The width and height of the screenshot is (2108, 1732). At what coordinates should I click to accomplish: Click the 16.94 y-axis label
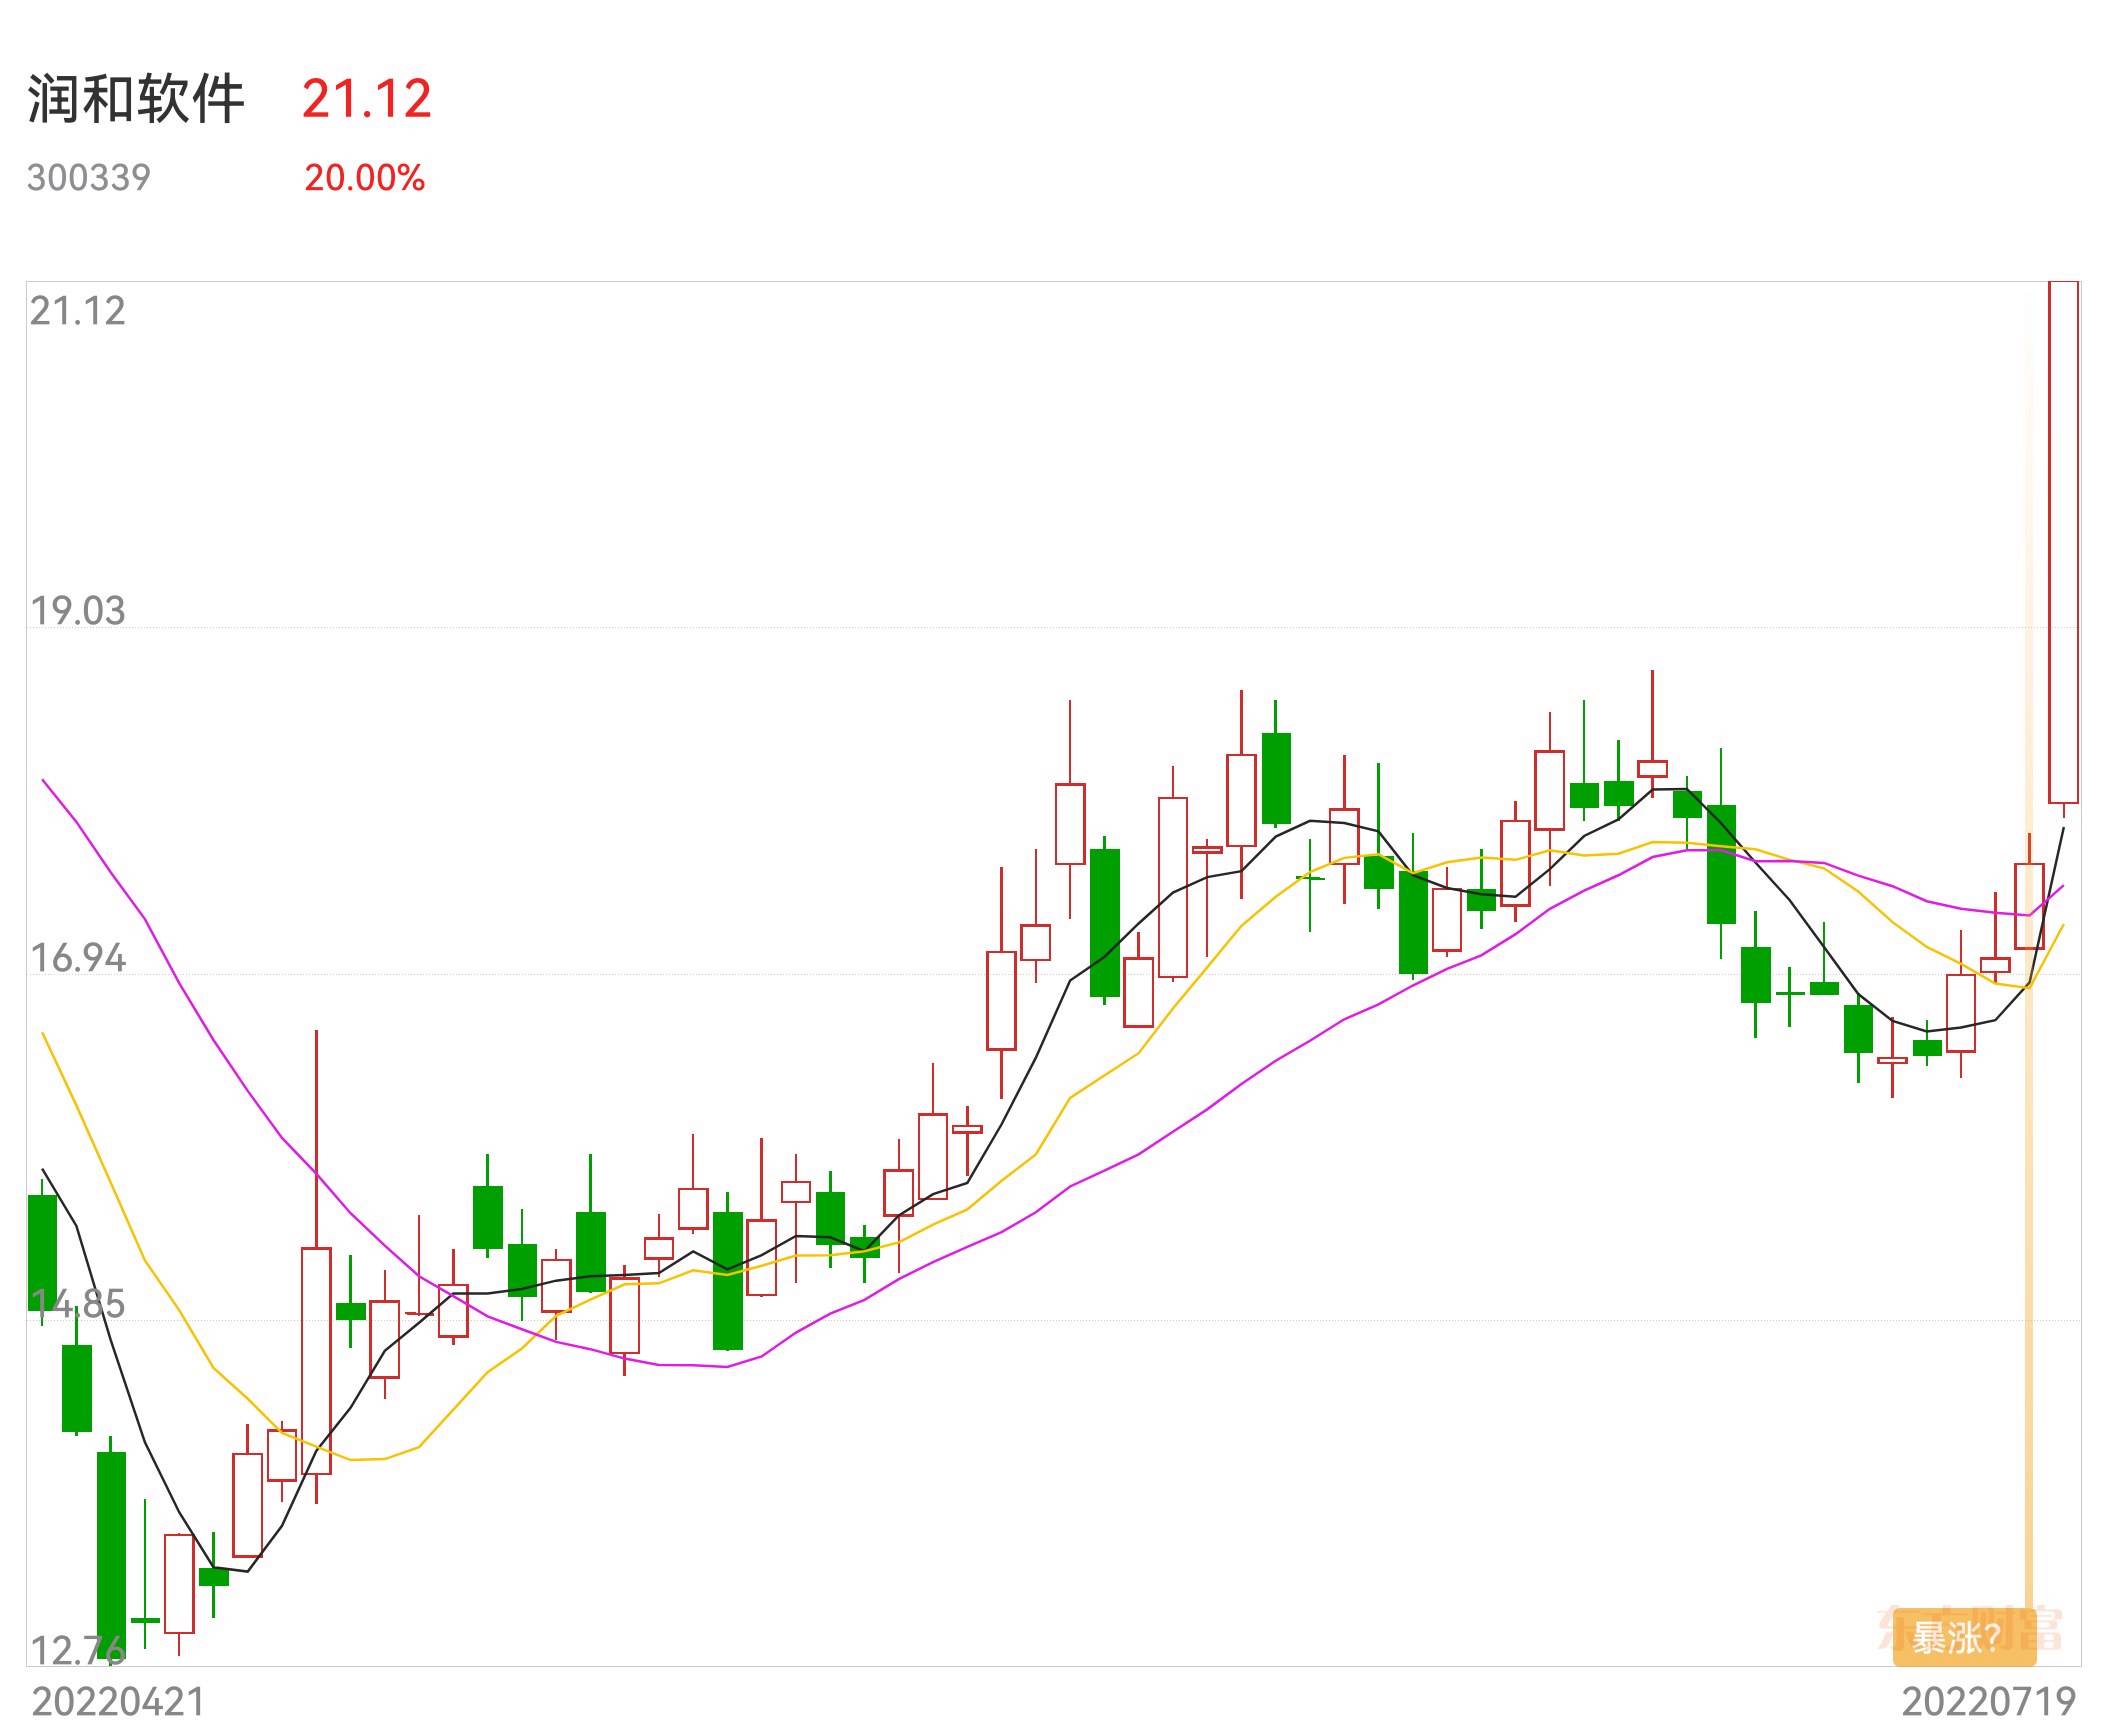point(78,958)
